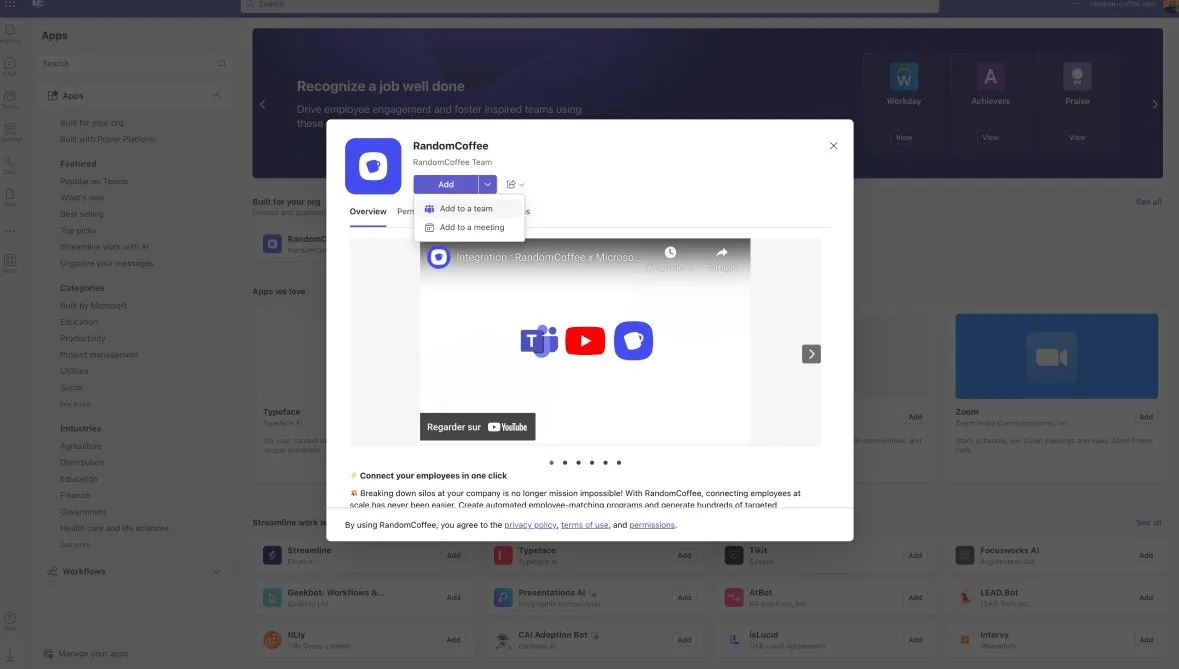Screen dimensions: 1179x669
Task: Click Regarder sur YouTube button
Action: click(477, 426)
